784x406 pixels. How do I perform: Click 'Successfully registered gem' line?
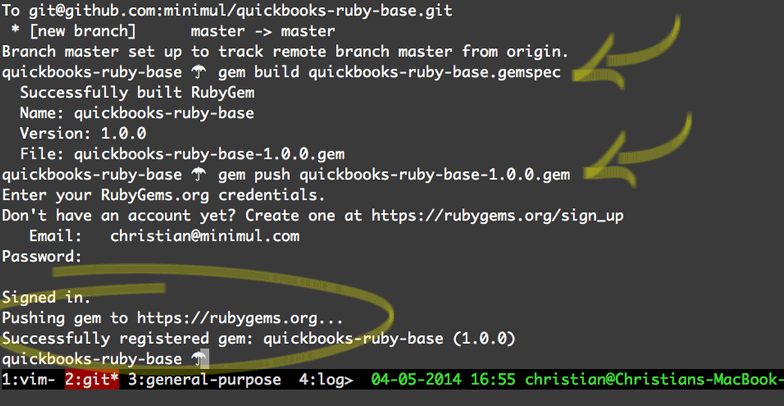point(258,338)
